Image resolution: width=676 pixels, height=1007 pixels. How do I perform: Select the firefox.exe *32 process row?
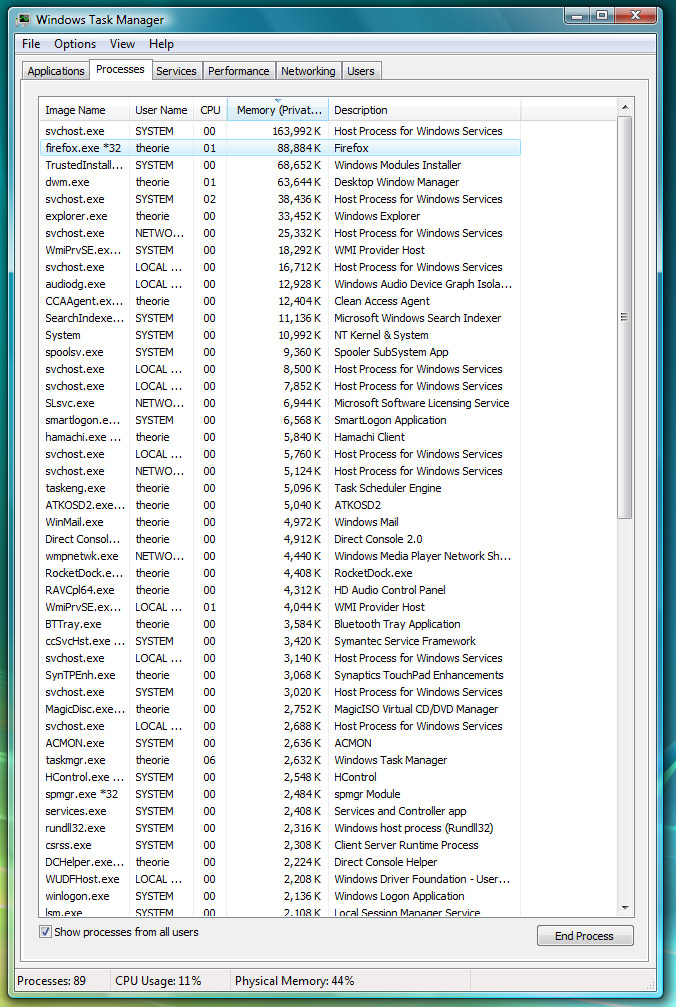coord(280,148)
